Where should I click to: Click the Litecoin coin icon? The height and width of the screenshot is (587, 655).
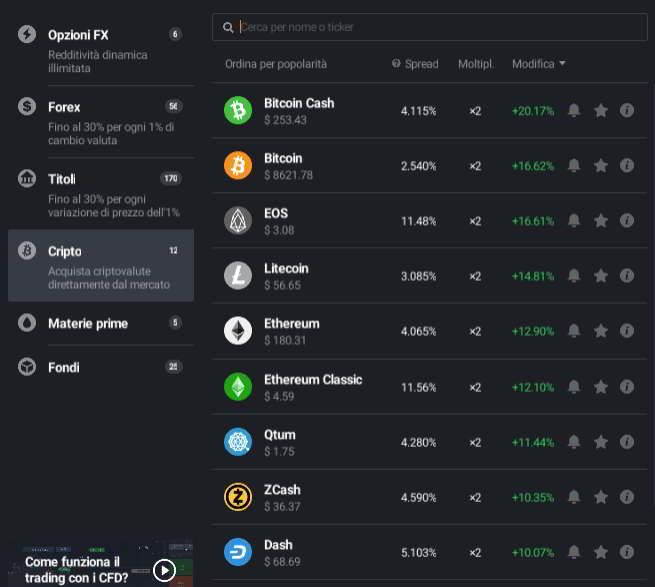(x=238, y=276)
